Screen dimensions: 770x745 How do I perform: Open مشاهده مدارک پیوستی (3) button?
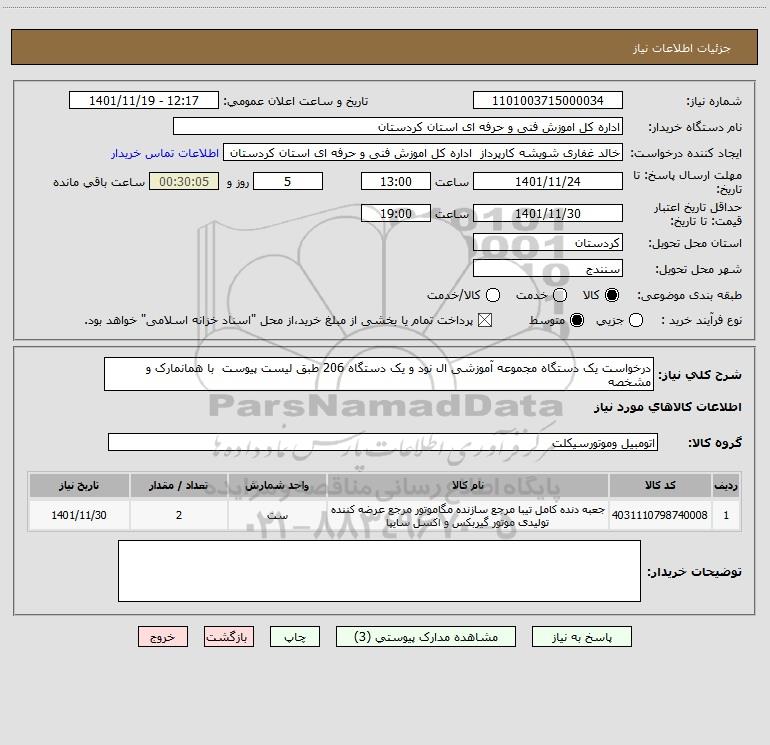(426, 637)
